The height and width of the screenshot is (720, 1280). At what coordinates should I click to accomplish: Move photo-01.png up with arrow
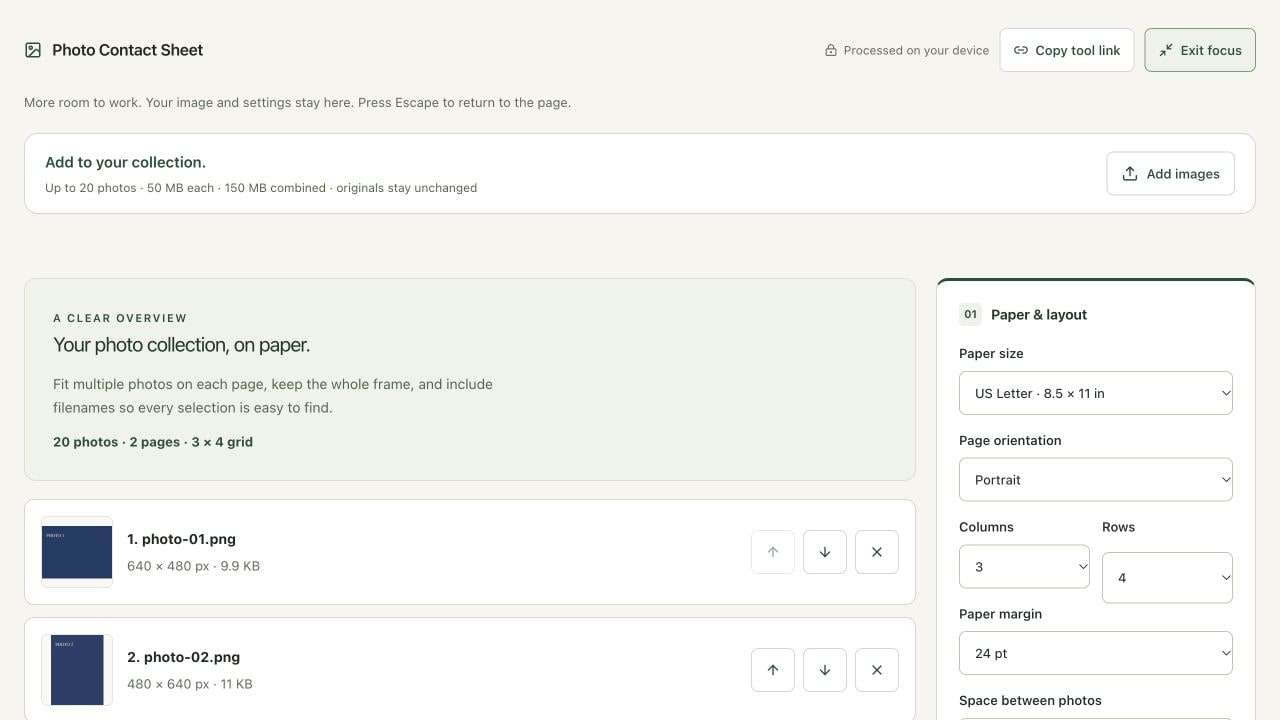click(x=773, y=552)
